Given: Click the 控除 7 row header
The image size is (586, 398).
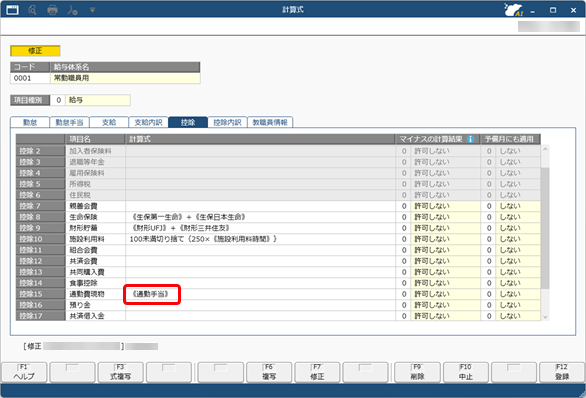Looking at the screenshot, I should coord(40,206).
